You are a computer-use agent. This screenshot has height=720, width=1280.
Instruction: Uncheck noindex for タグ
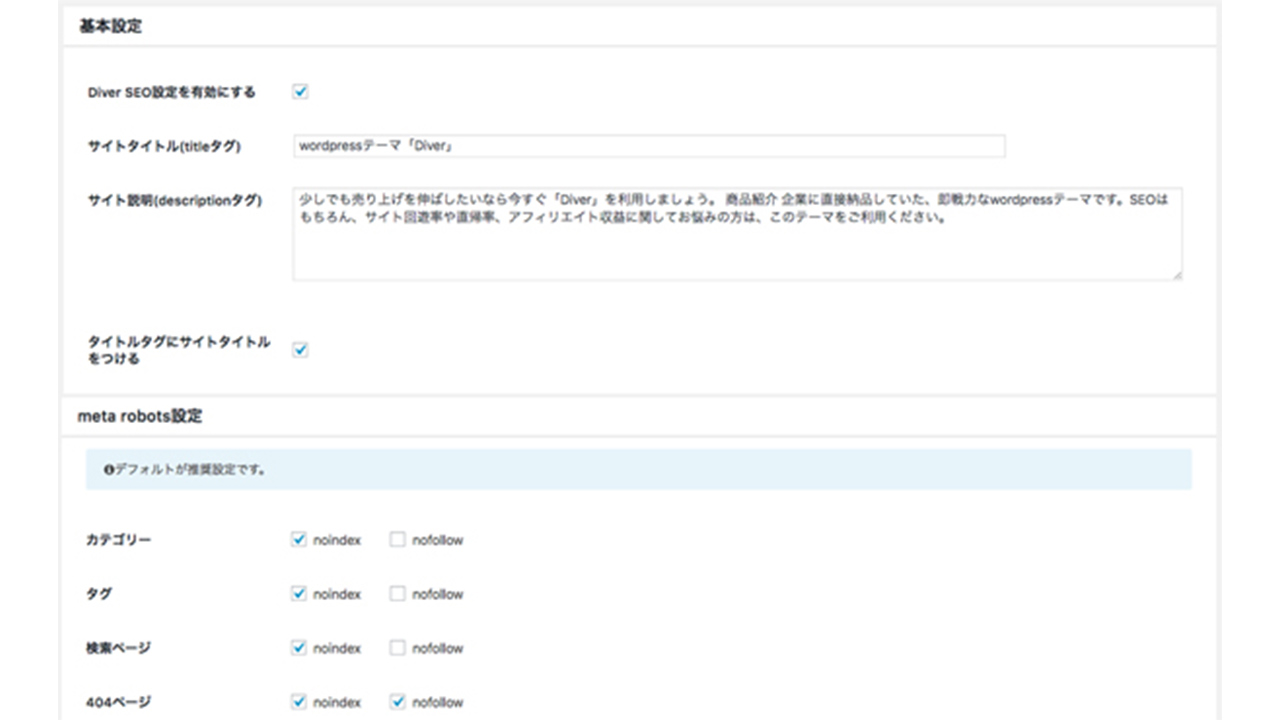tap(298, 594)
